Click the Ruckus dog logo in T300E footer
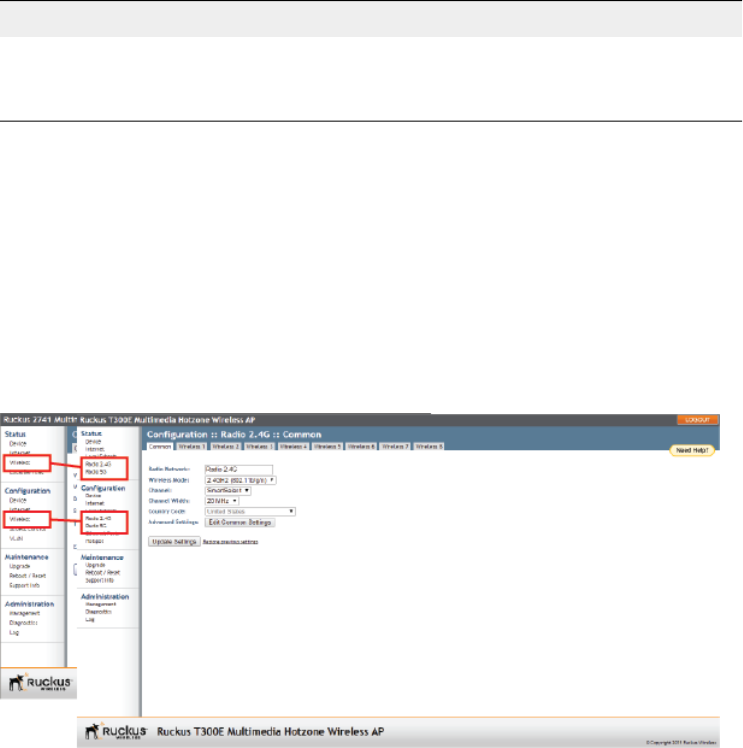Screen dimensions: 743x748 (116, 731)
